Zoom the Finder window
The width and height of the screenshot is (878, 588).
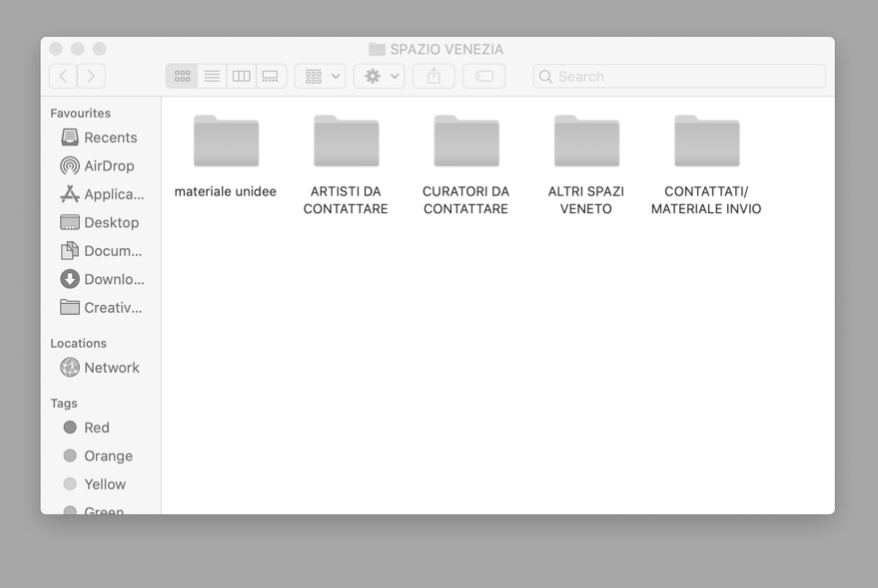[x=99, y=49]
